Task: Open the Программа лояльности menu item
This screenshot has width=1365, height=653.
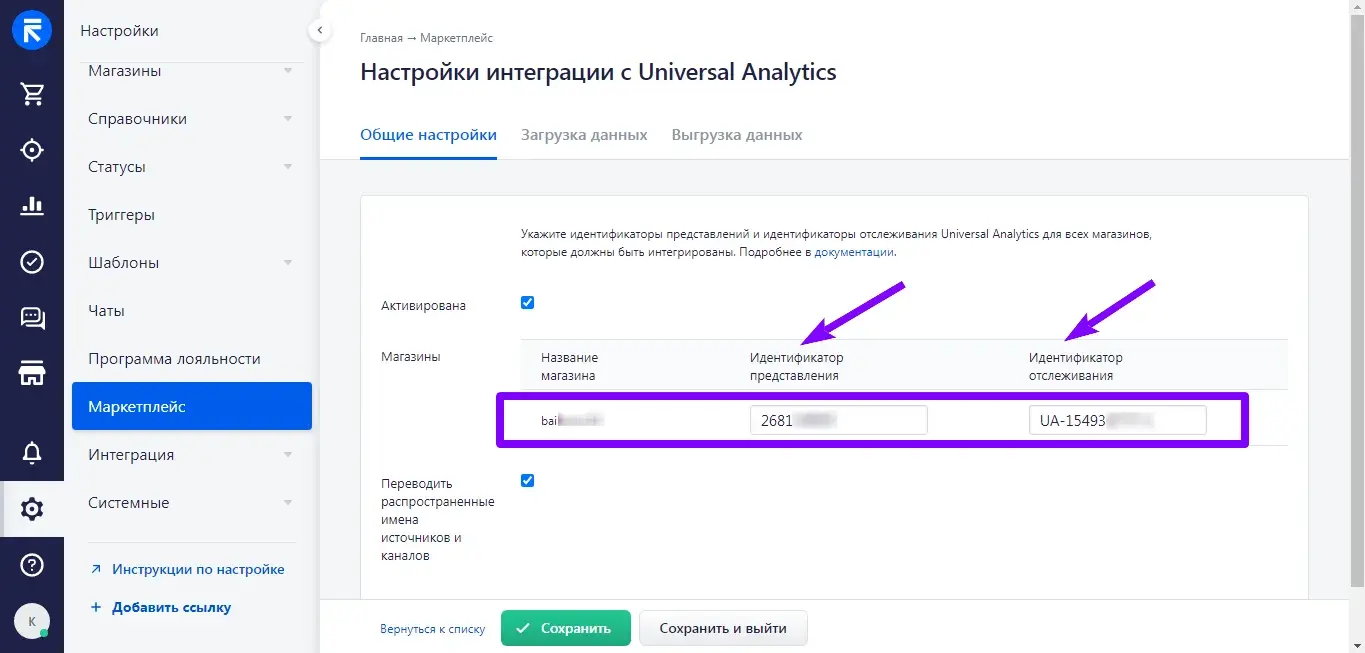Action: [x=192, y=359]
